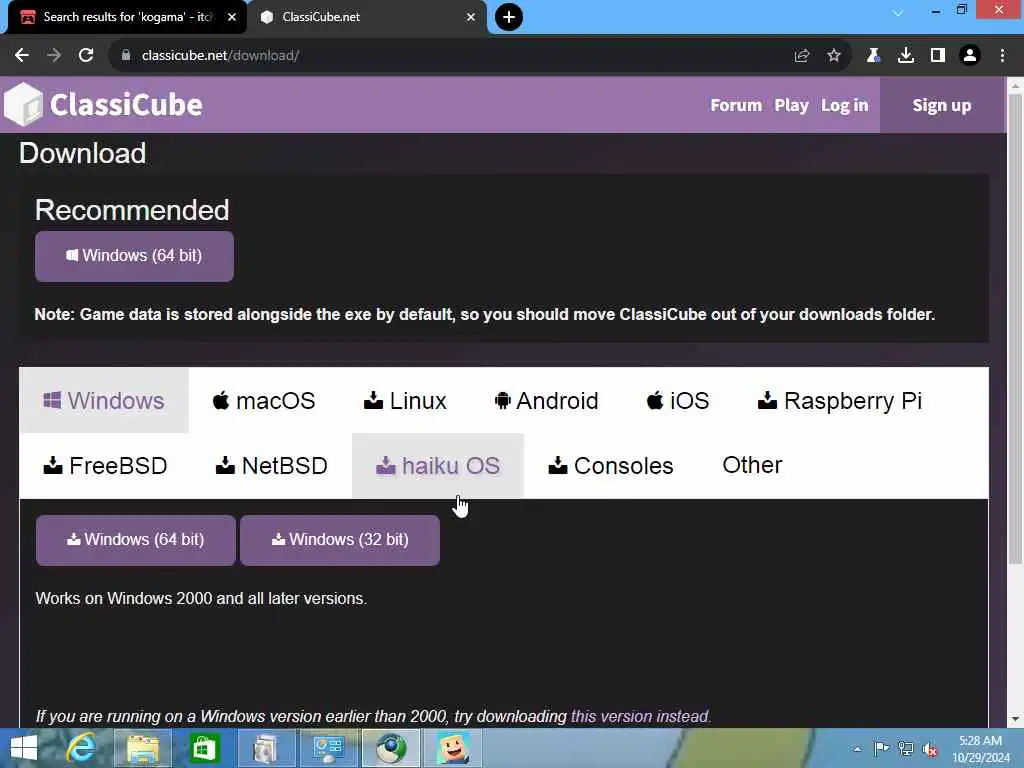The width and height of the screenshot is (1024, 768).
Task: Click the browser forward arrow
Action: point(54,56)
